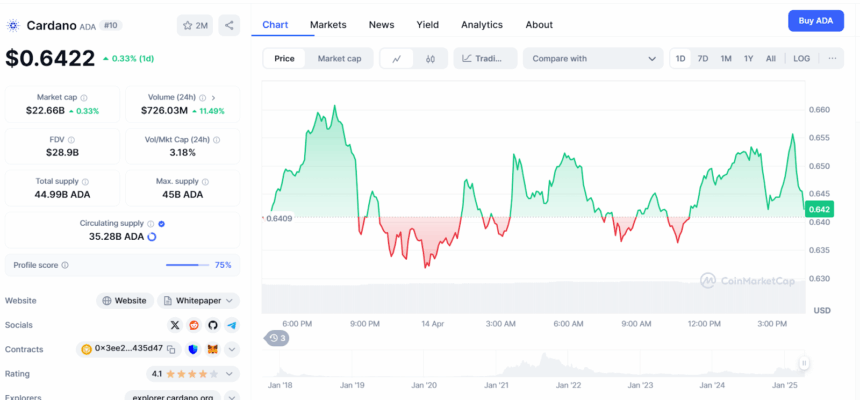Set chart range to 1D

681,59
